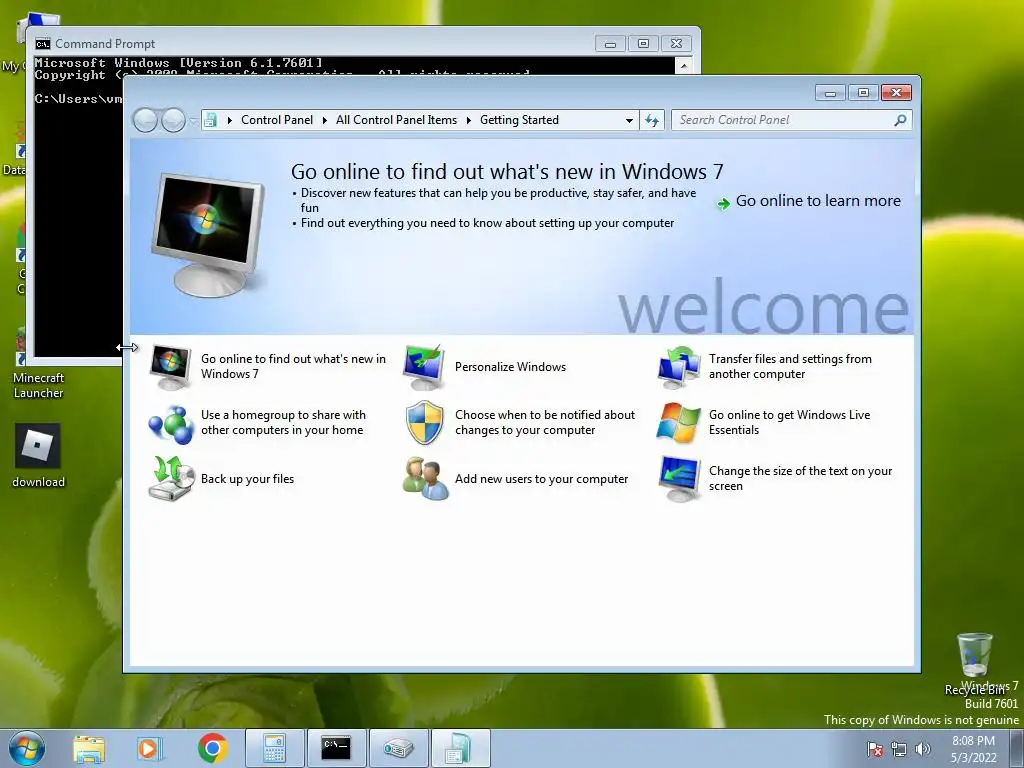Expand arrow before Control Panel breadcrumb
This screenshot has width=1024, height=768.
(230, 120)
